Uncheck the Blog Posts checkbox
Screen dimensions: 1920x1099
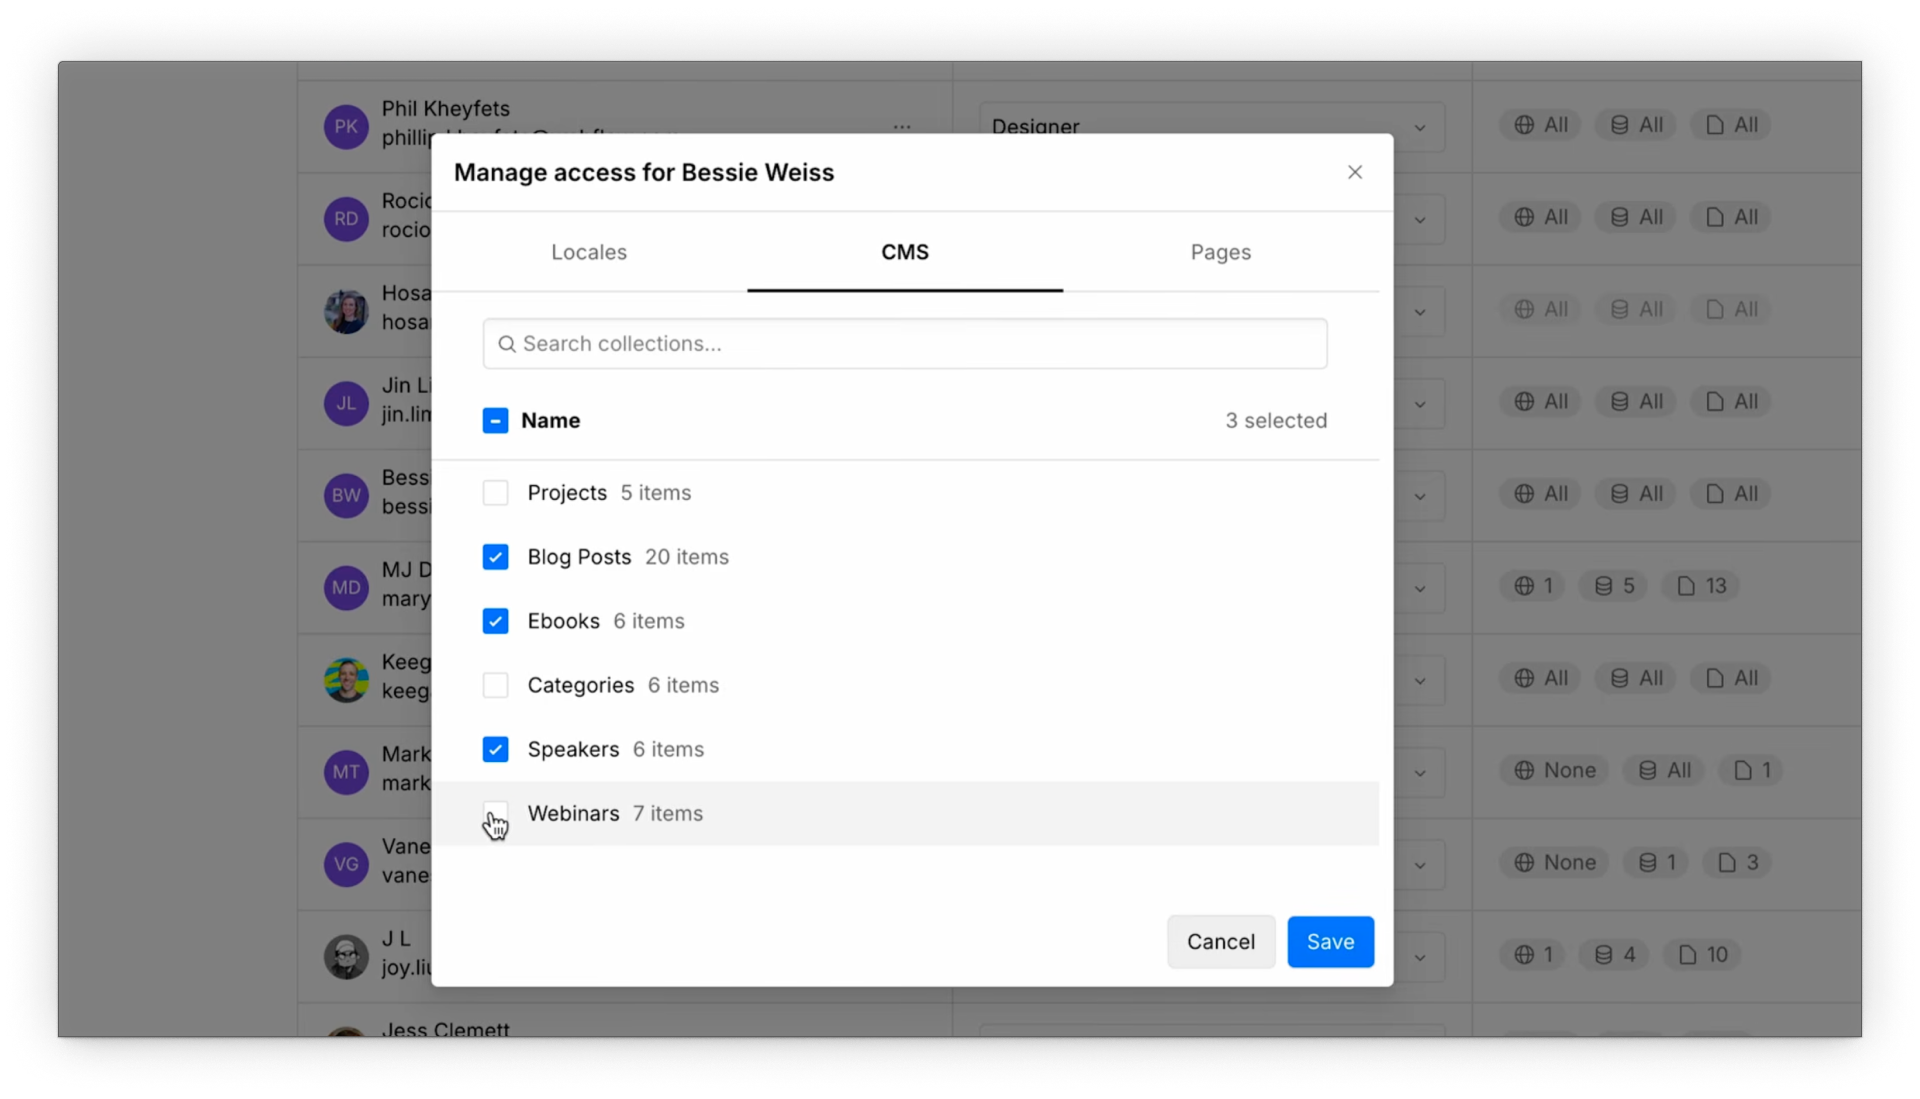[x=495, y=557]
